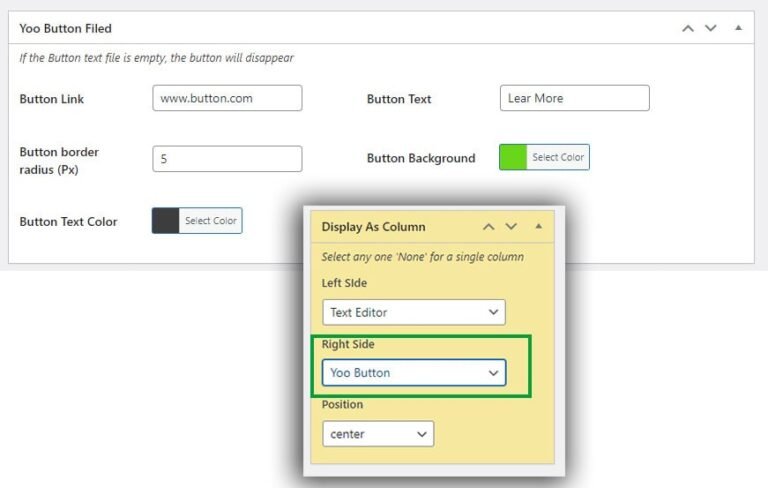Image resolution: width=768 pixels, height=488 pixels.
Task: Open Select Color for Button Text Color
Action: [x=211, y=220]
